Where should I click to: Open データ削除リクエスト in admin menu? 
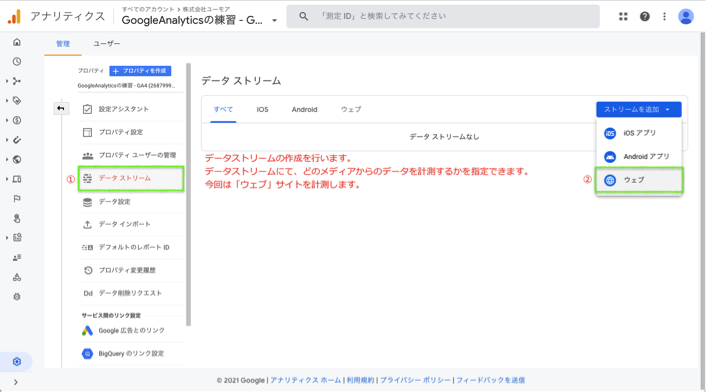[131, 293]
